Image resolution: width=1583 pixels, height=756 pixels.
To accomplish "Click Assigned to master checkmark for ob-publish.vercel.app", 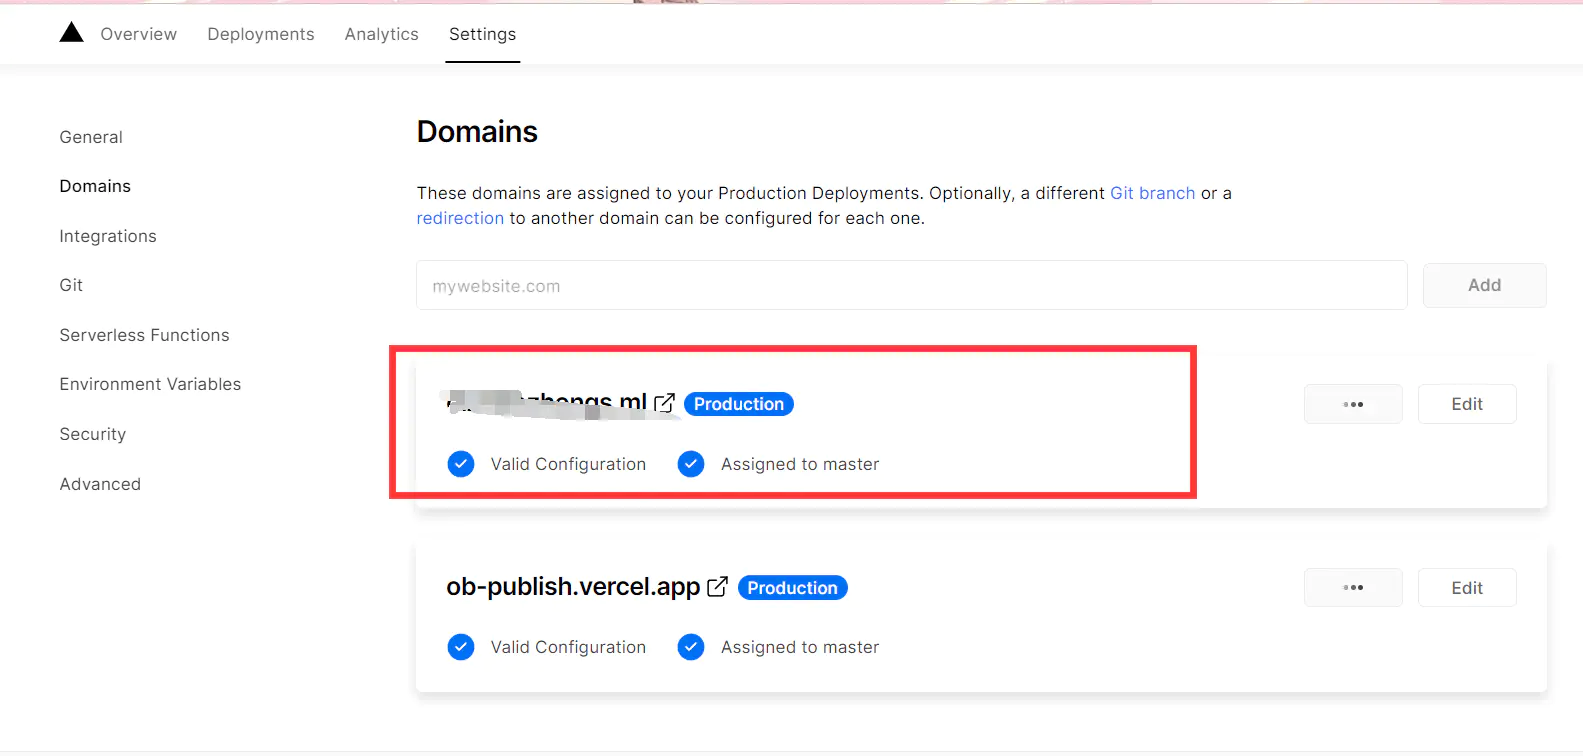I will [x=691, y=647].
